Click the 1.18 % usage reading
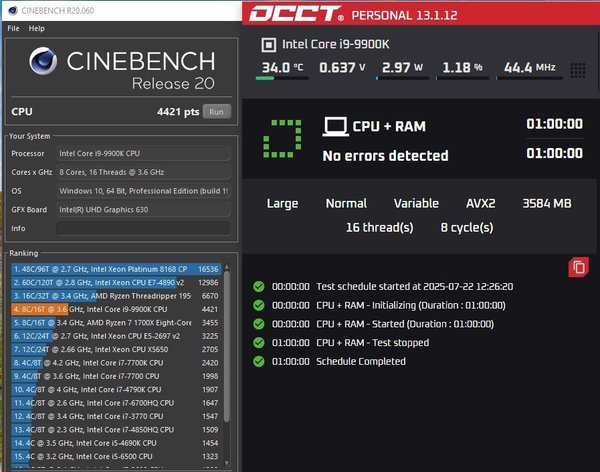The height and width of the screenshot is (472, 600). click(x=462, y=68)
